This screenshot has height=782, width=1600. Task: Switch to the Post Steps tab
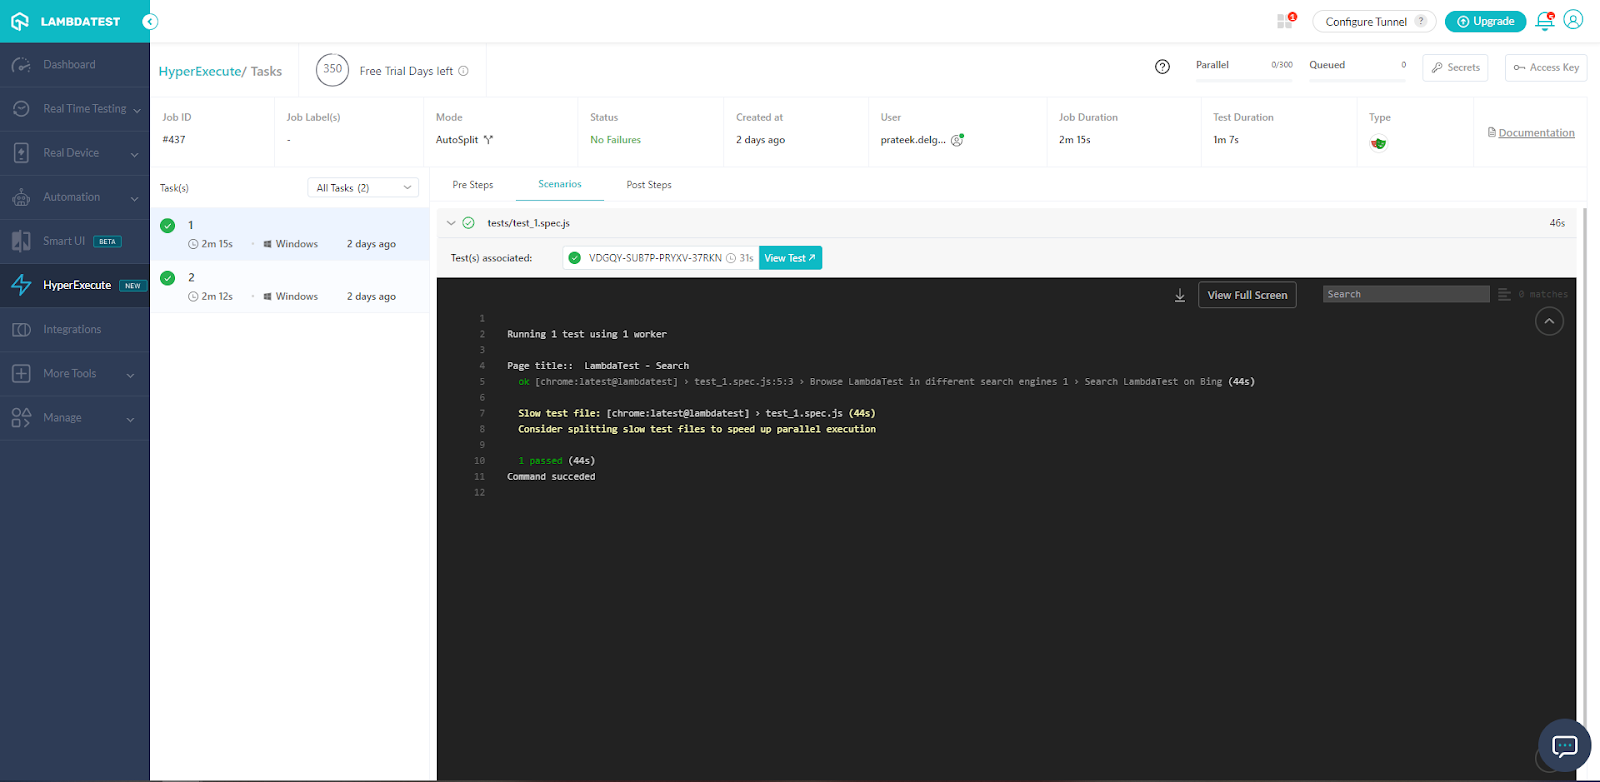point(649,185)
